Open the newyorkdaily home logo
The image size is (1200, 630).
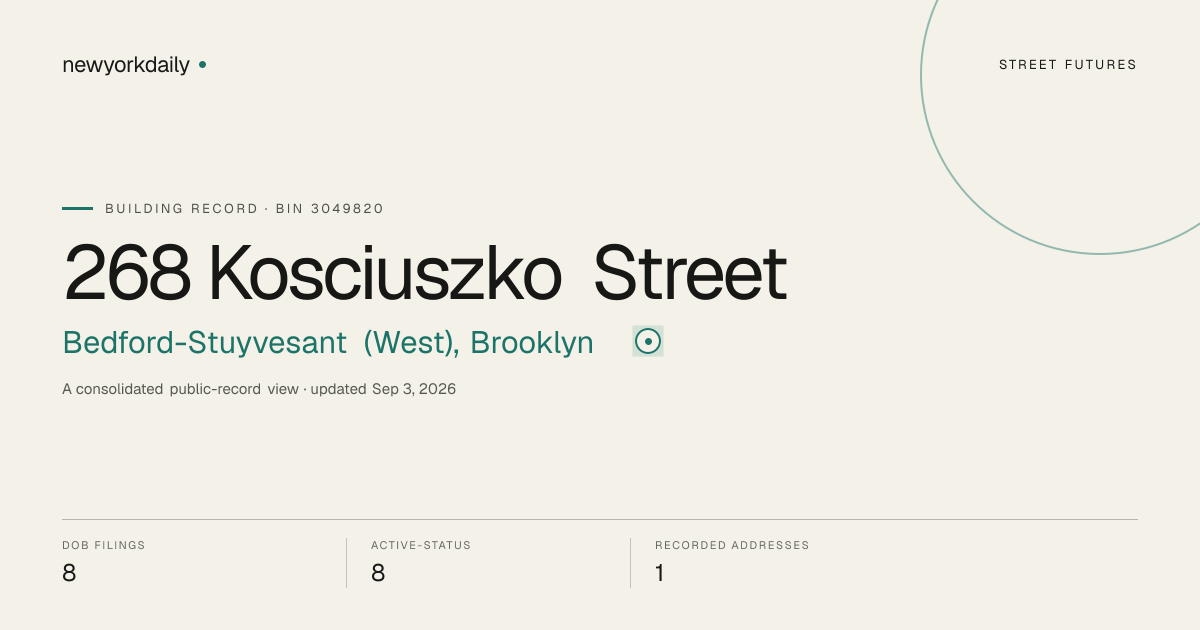tap(126, 65)
